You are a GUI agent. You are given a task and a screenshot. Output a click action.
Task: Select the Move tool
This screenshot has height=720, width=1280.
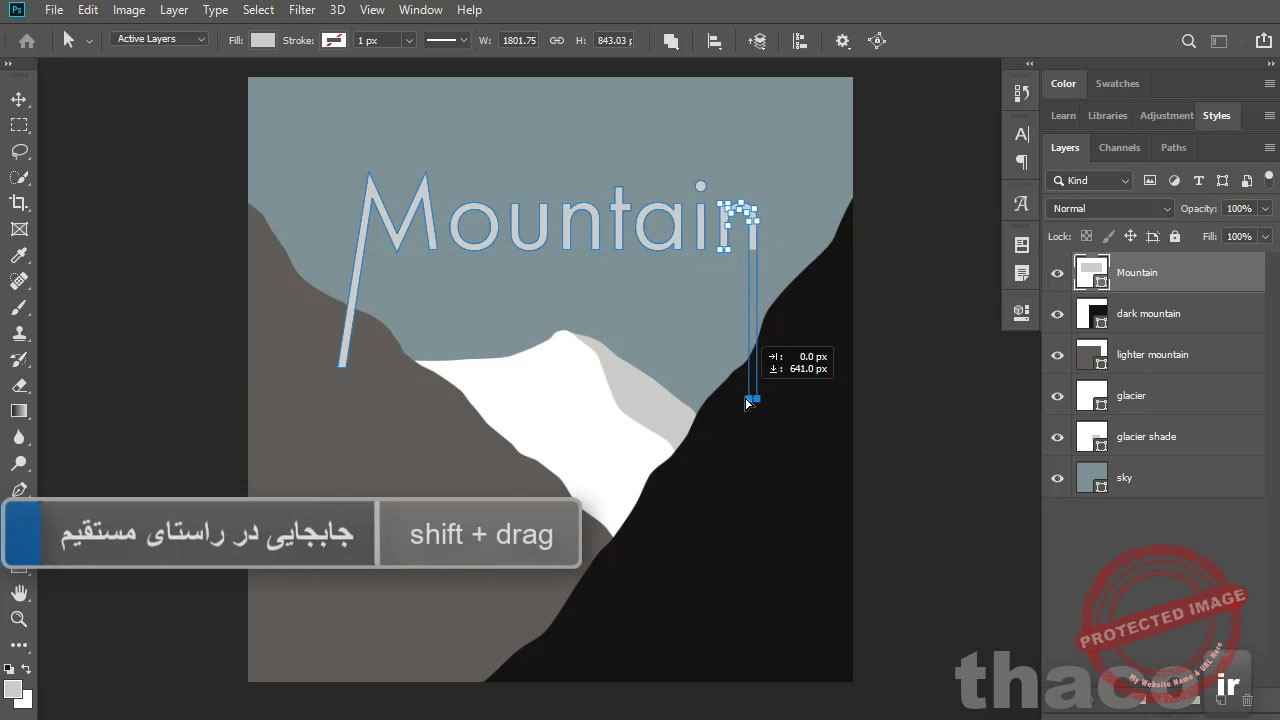click(18, 99)
